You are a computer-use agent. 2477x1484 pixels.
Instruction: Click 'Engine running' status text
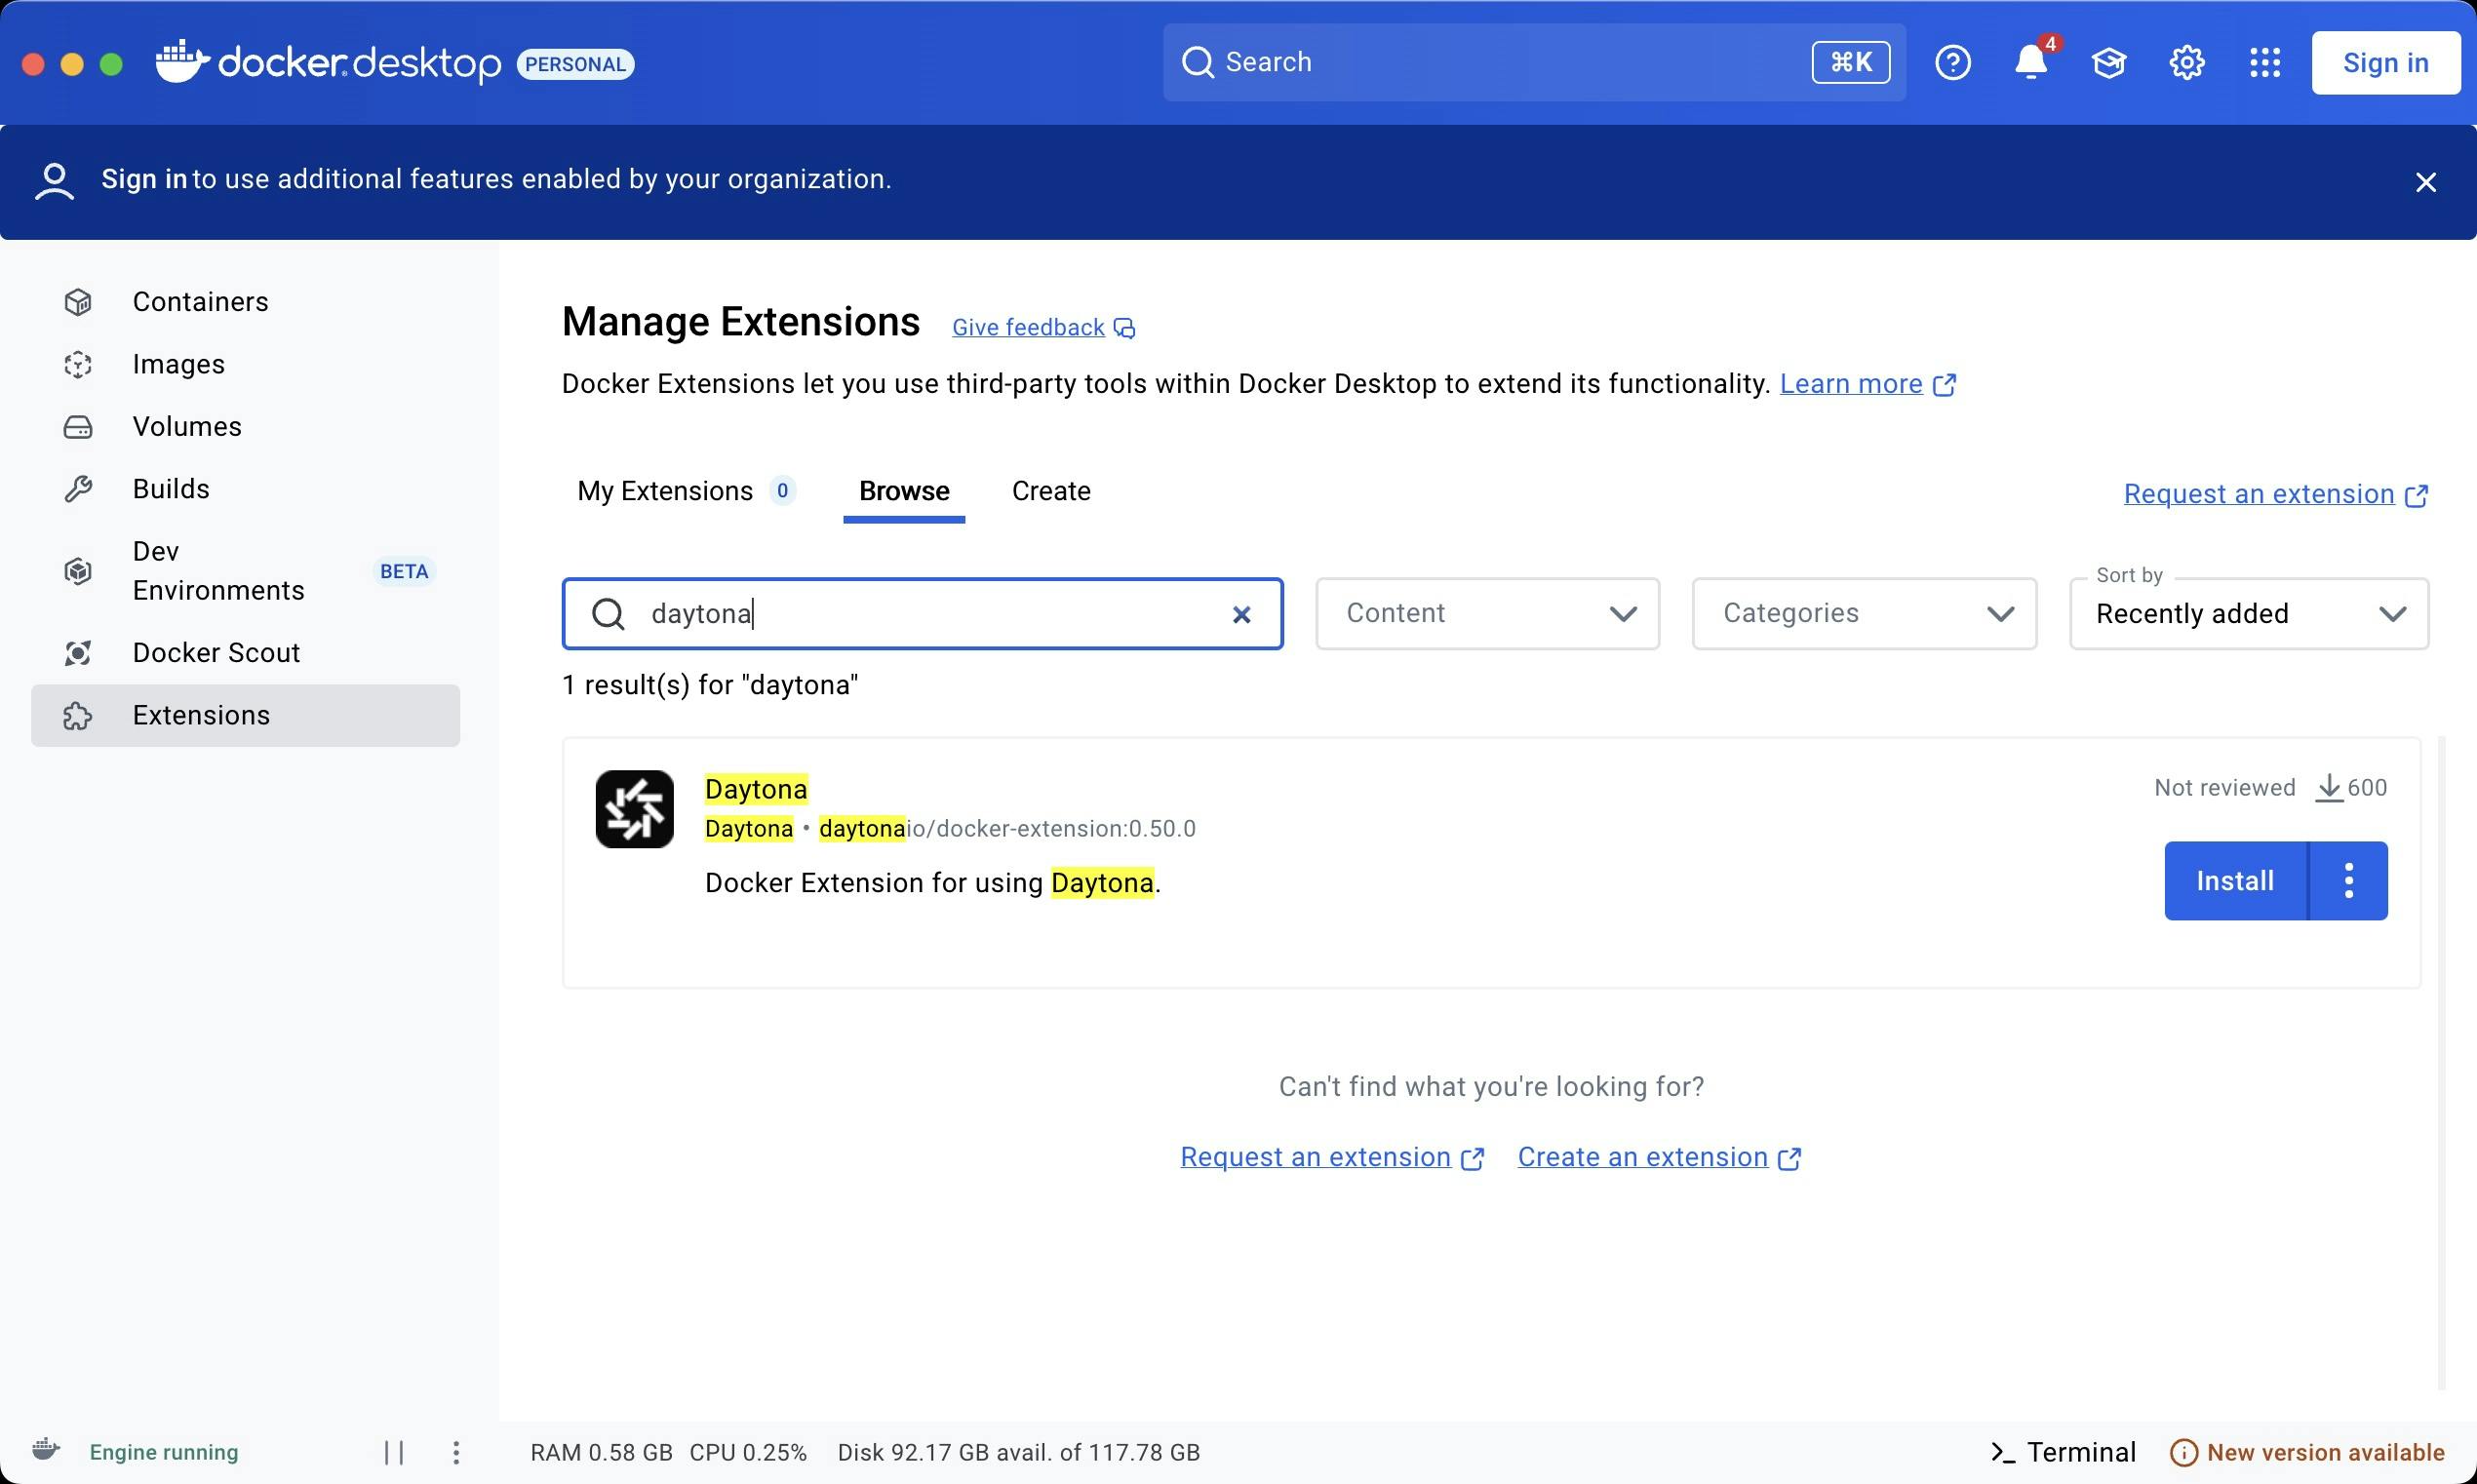pyautogui.click(x=164, y=1452)
